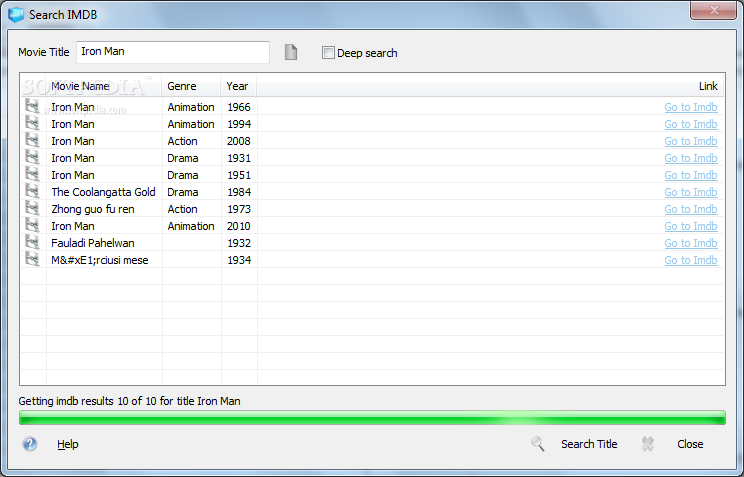Select the M&#xE1;rciusi mese movie name
Image resolution: width=744 pixels, height=477 pixels.
100,261
